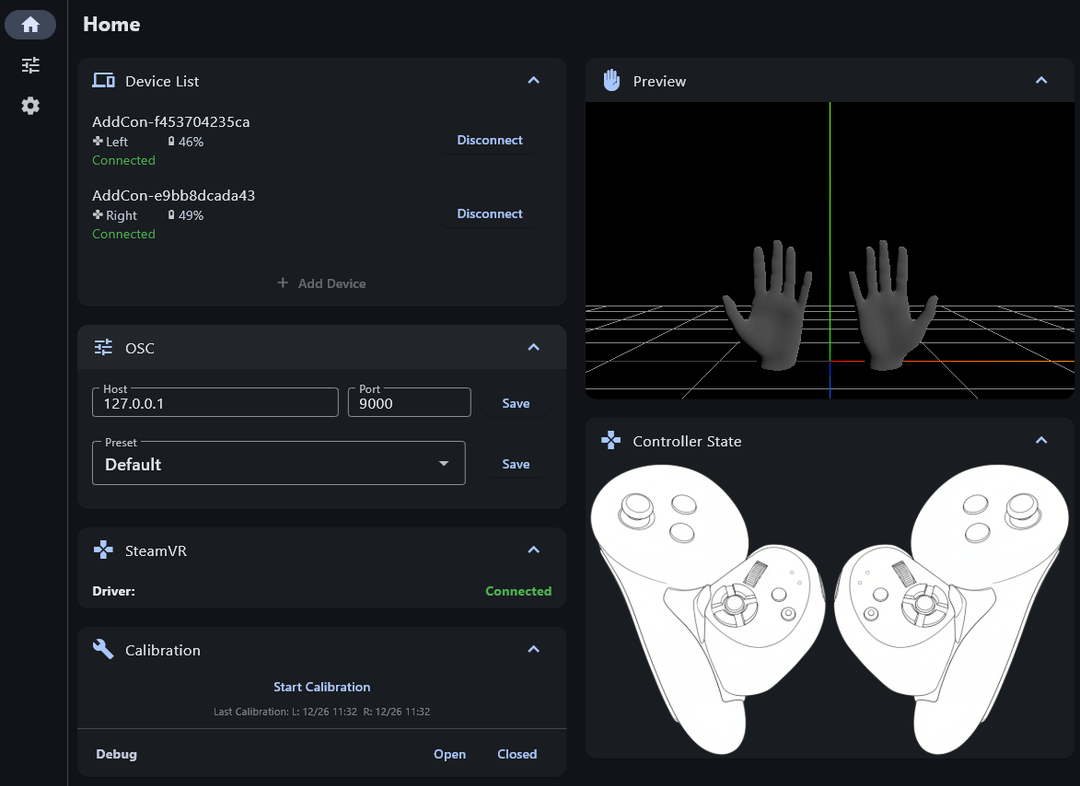Click the Device List panel icon
1080x786 pixels.
pos(103,81)
